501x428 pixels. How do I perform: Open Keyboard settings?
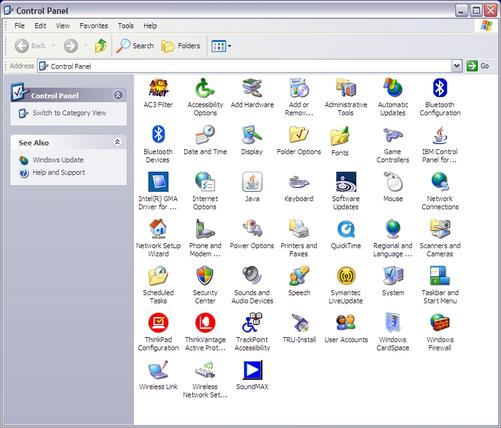pyautogui.click(x=299, y=187)
